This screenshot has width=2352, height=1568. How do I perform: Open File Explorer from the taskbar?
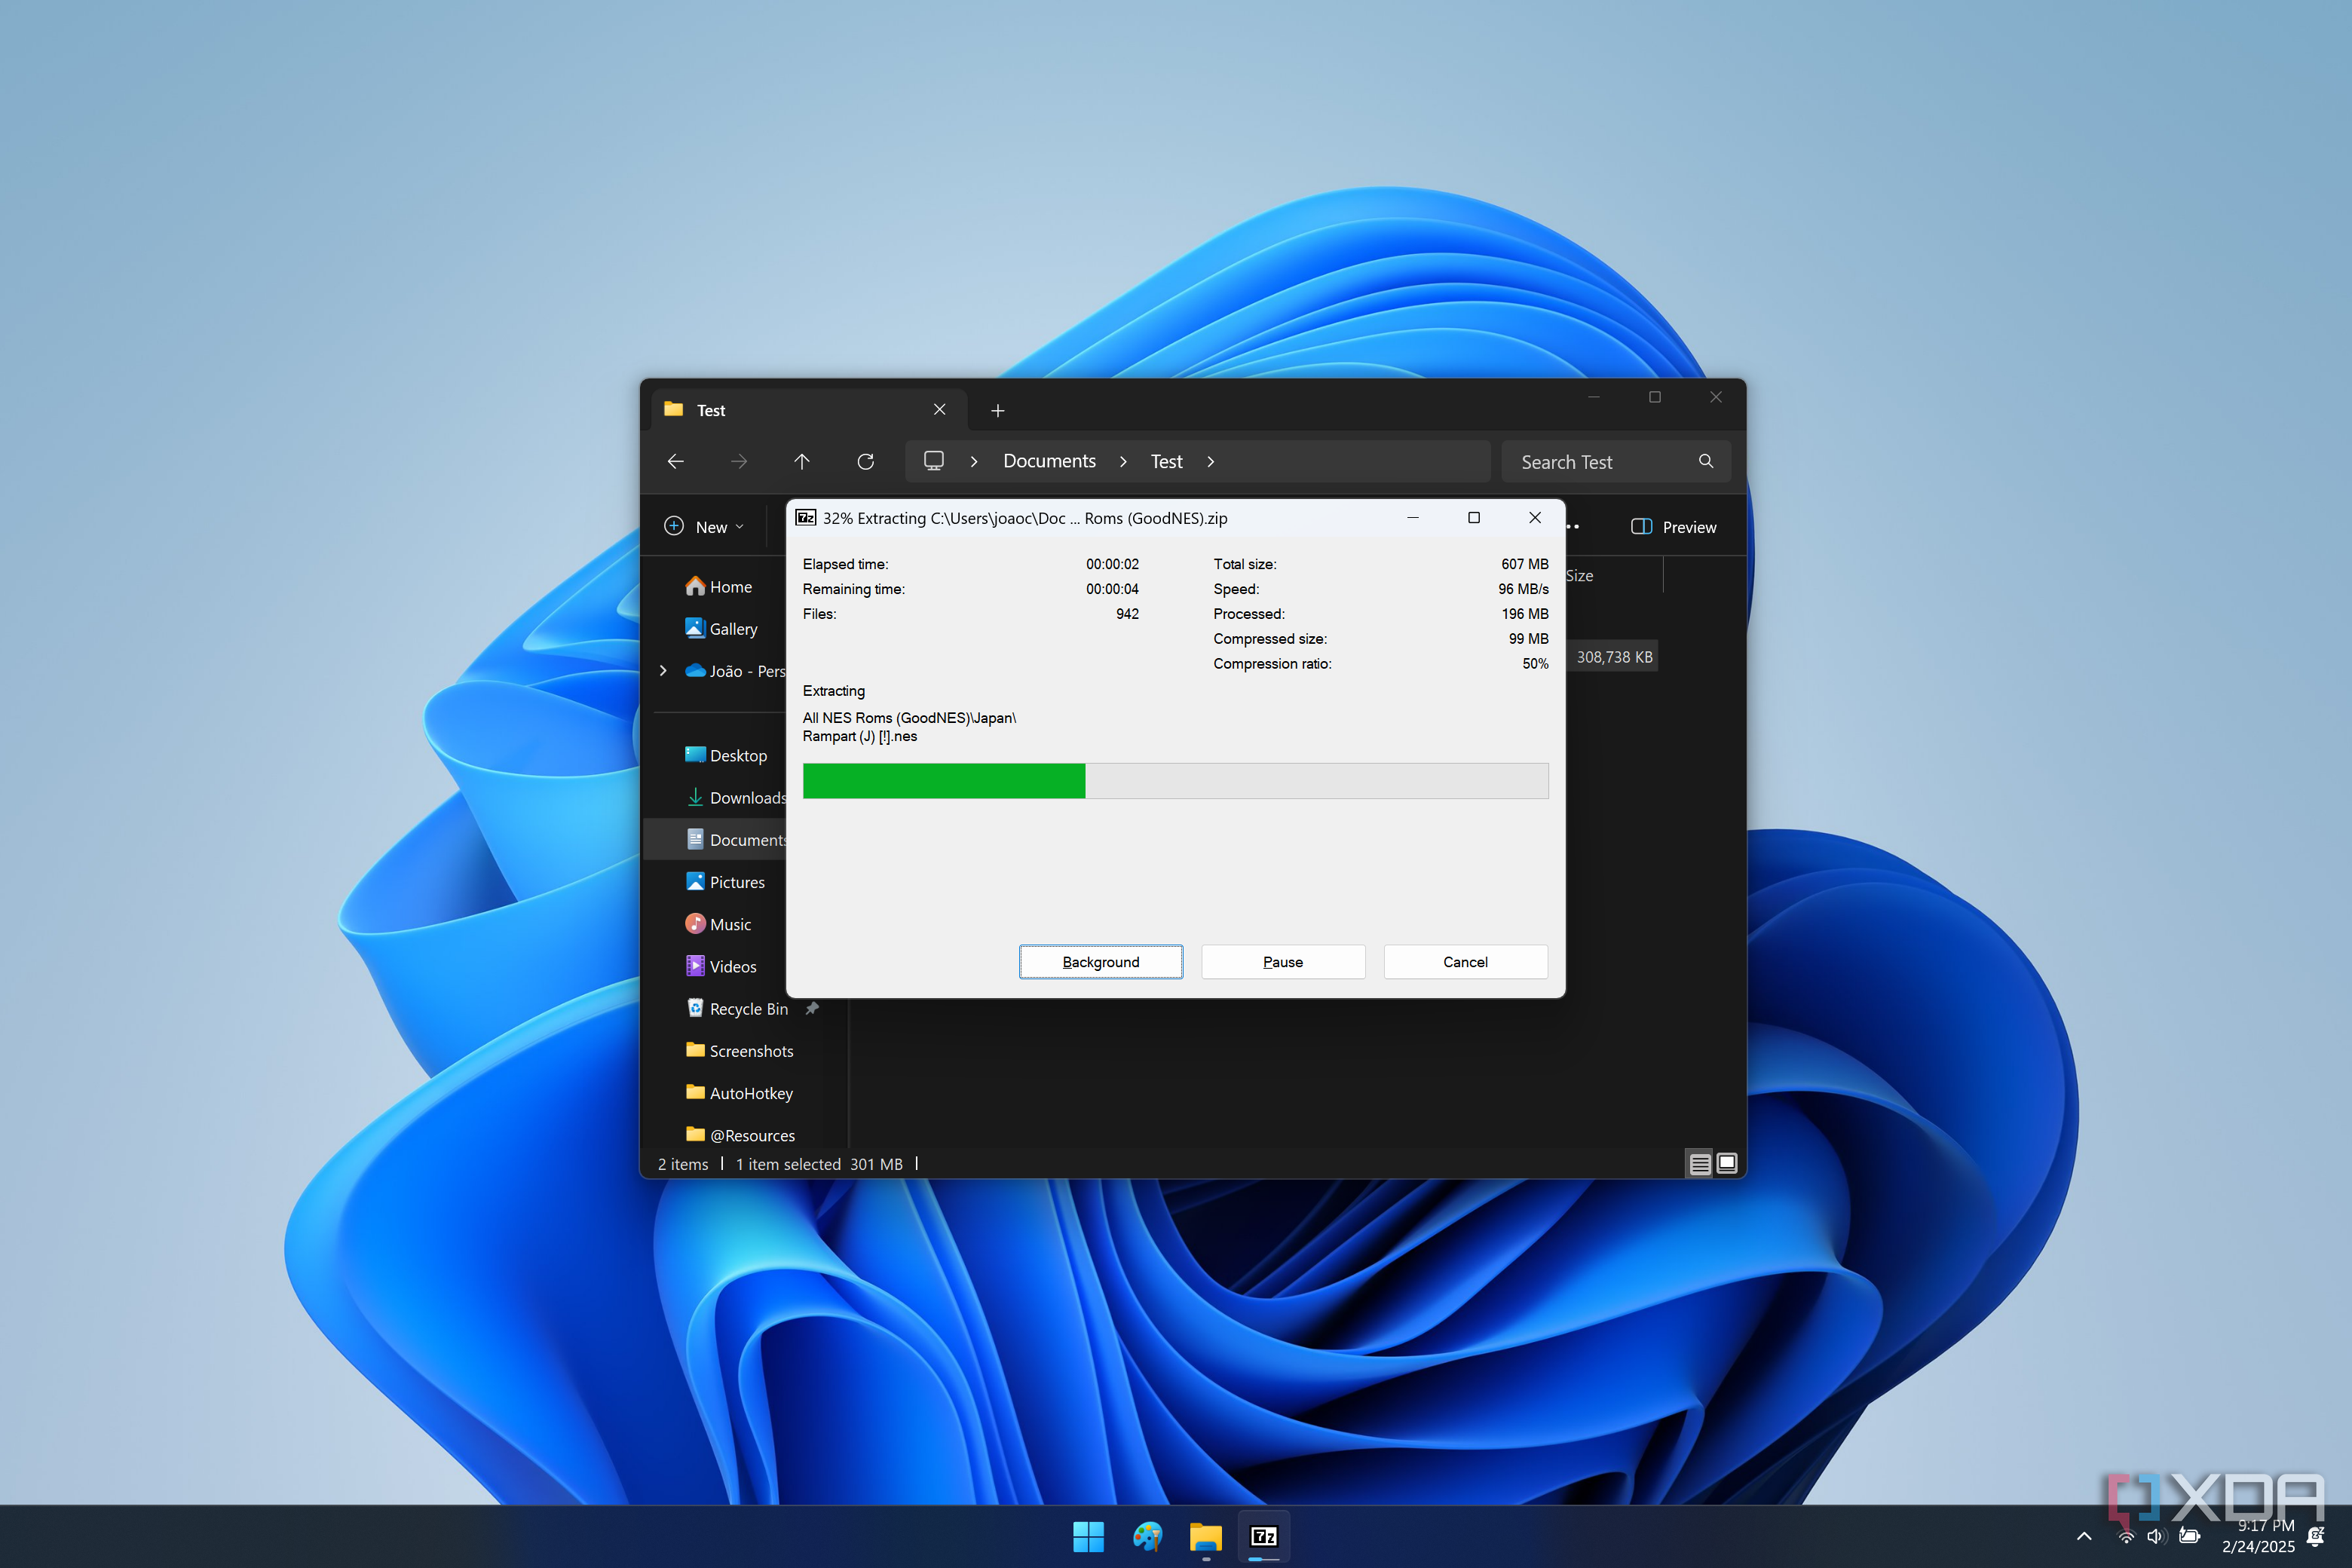[1205, 1536]
